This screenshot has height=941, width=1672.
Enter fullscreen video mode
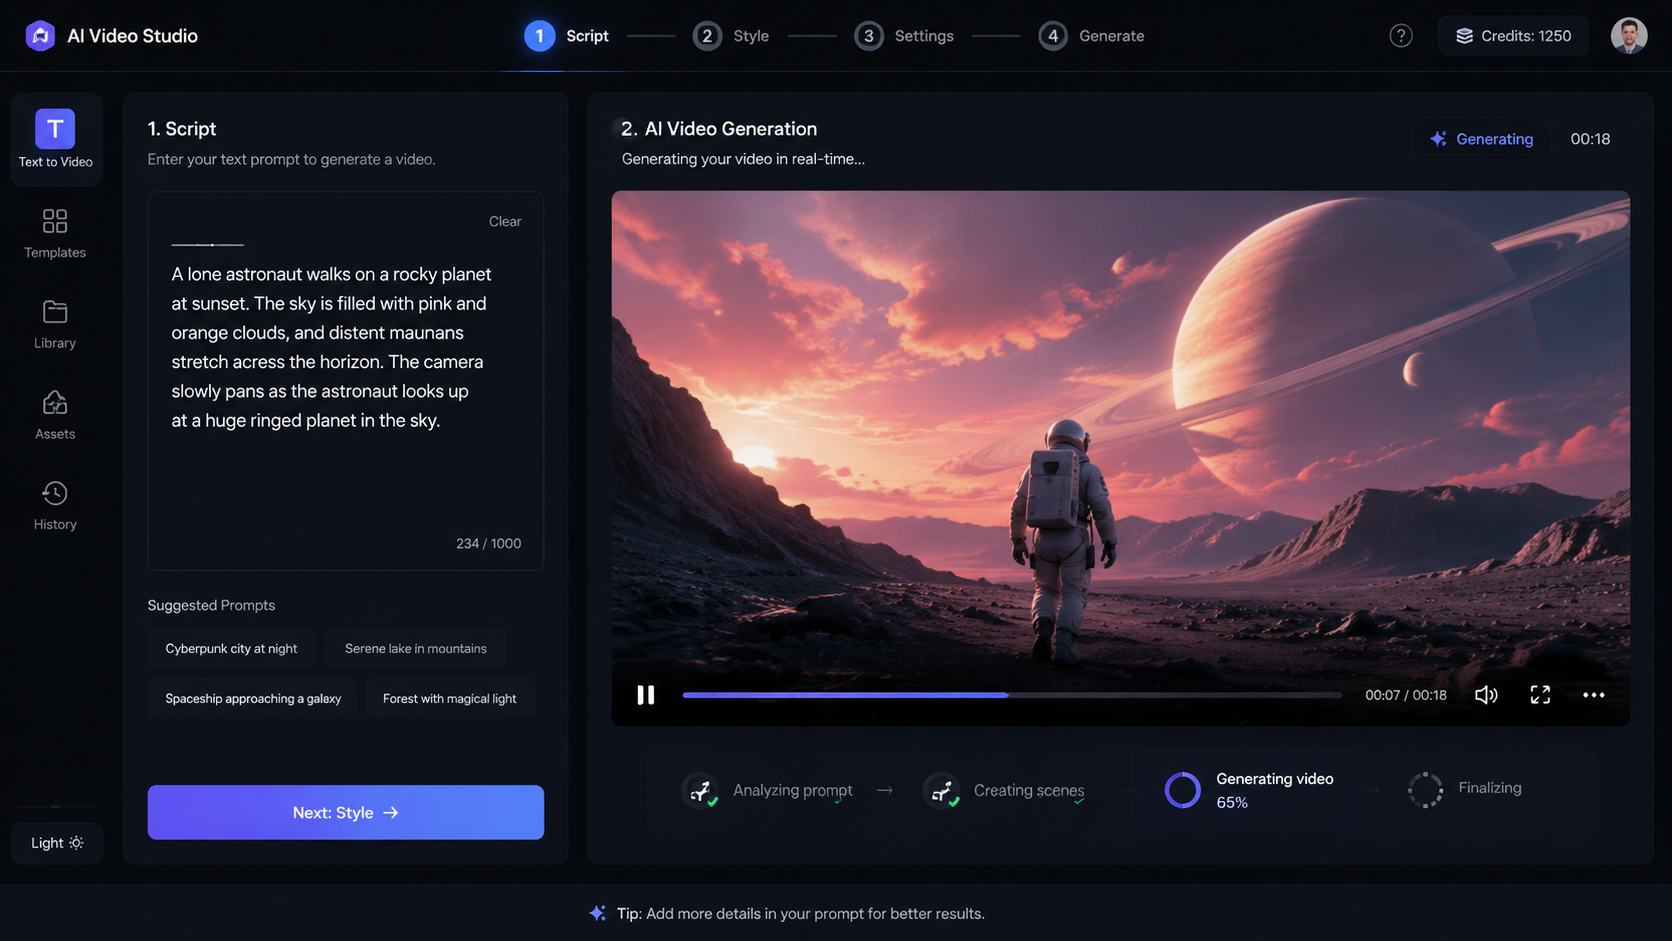click(1540, 695)
